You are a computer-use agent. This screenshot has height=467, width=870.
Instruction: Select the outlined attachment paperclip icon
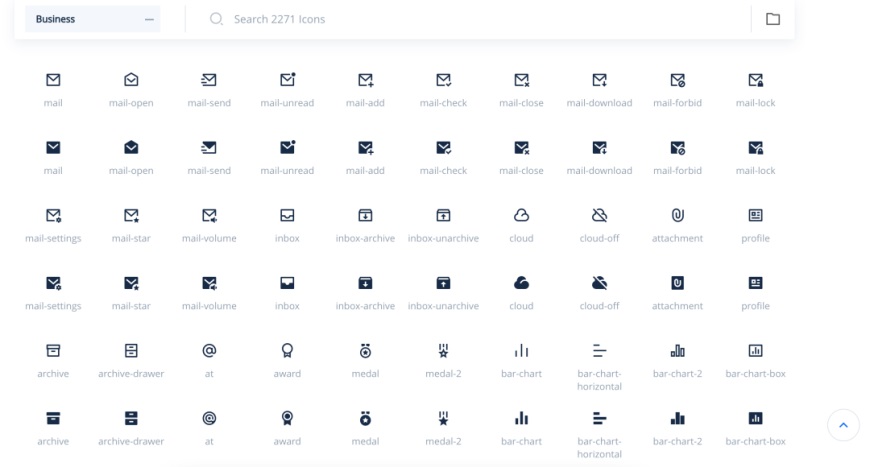point(677,215)
